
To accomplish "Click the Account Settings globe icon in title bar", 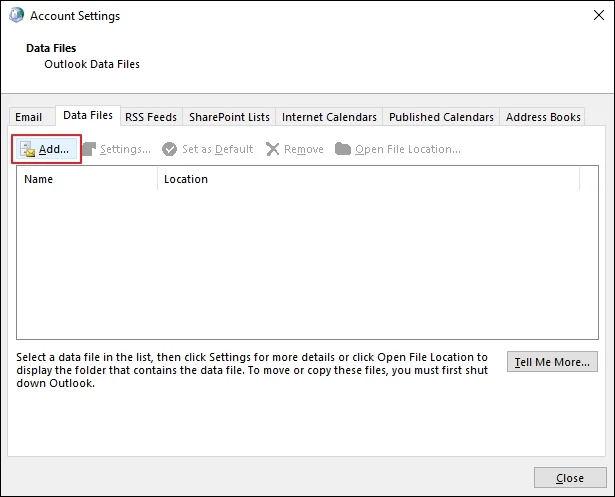I will (16, 15).
